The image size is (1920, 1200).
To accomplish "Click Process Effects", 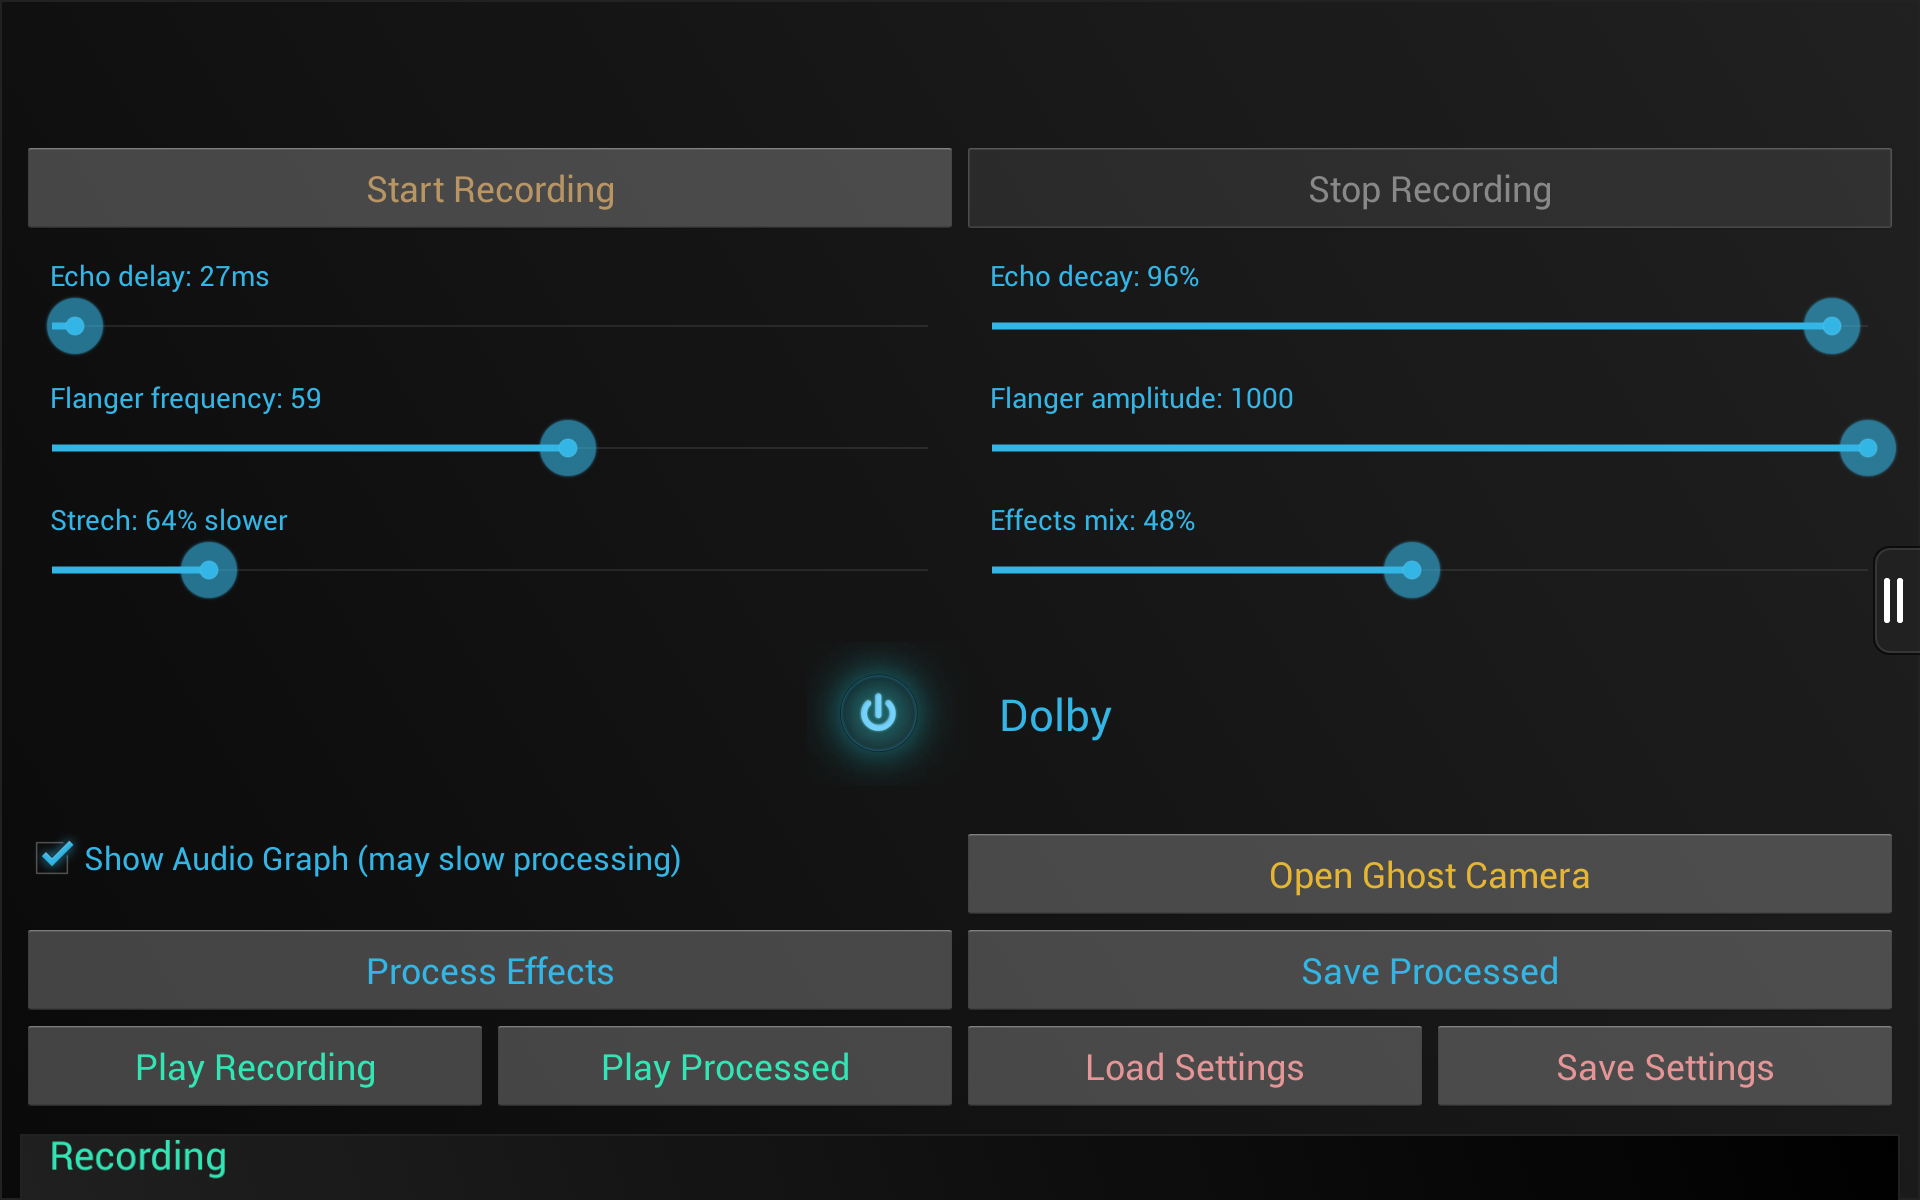I will point(489,970).
